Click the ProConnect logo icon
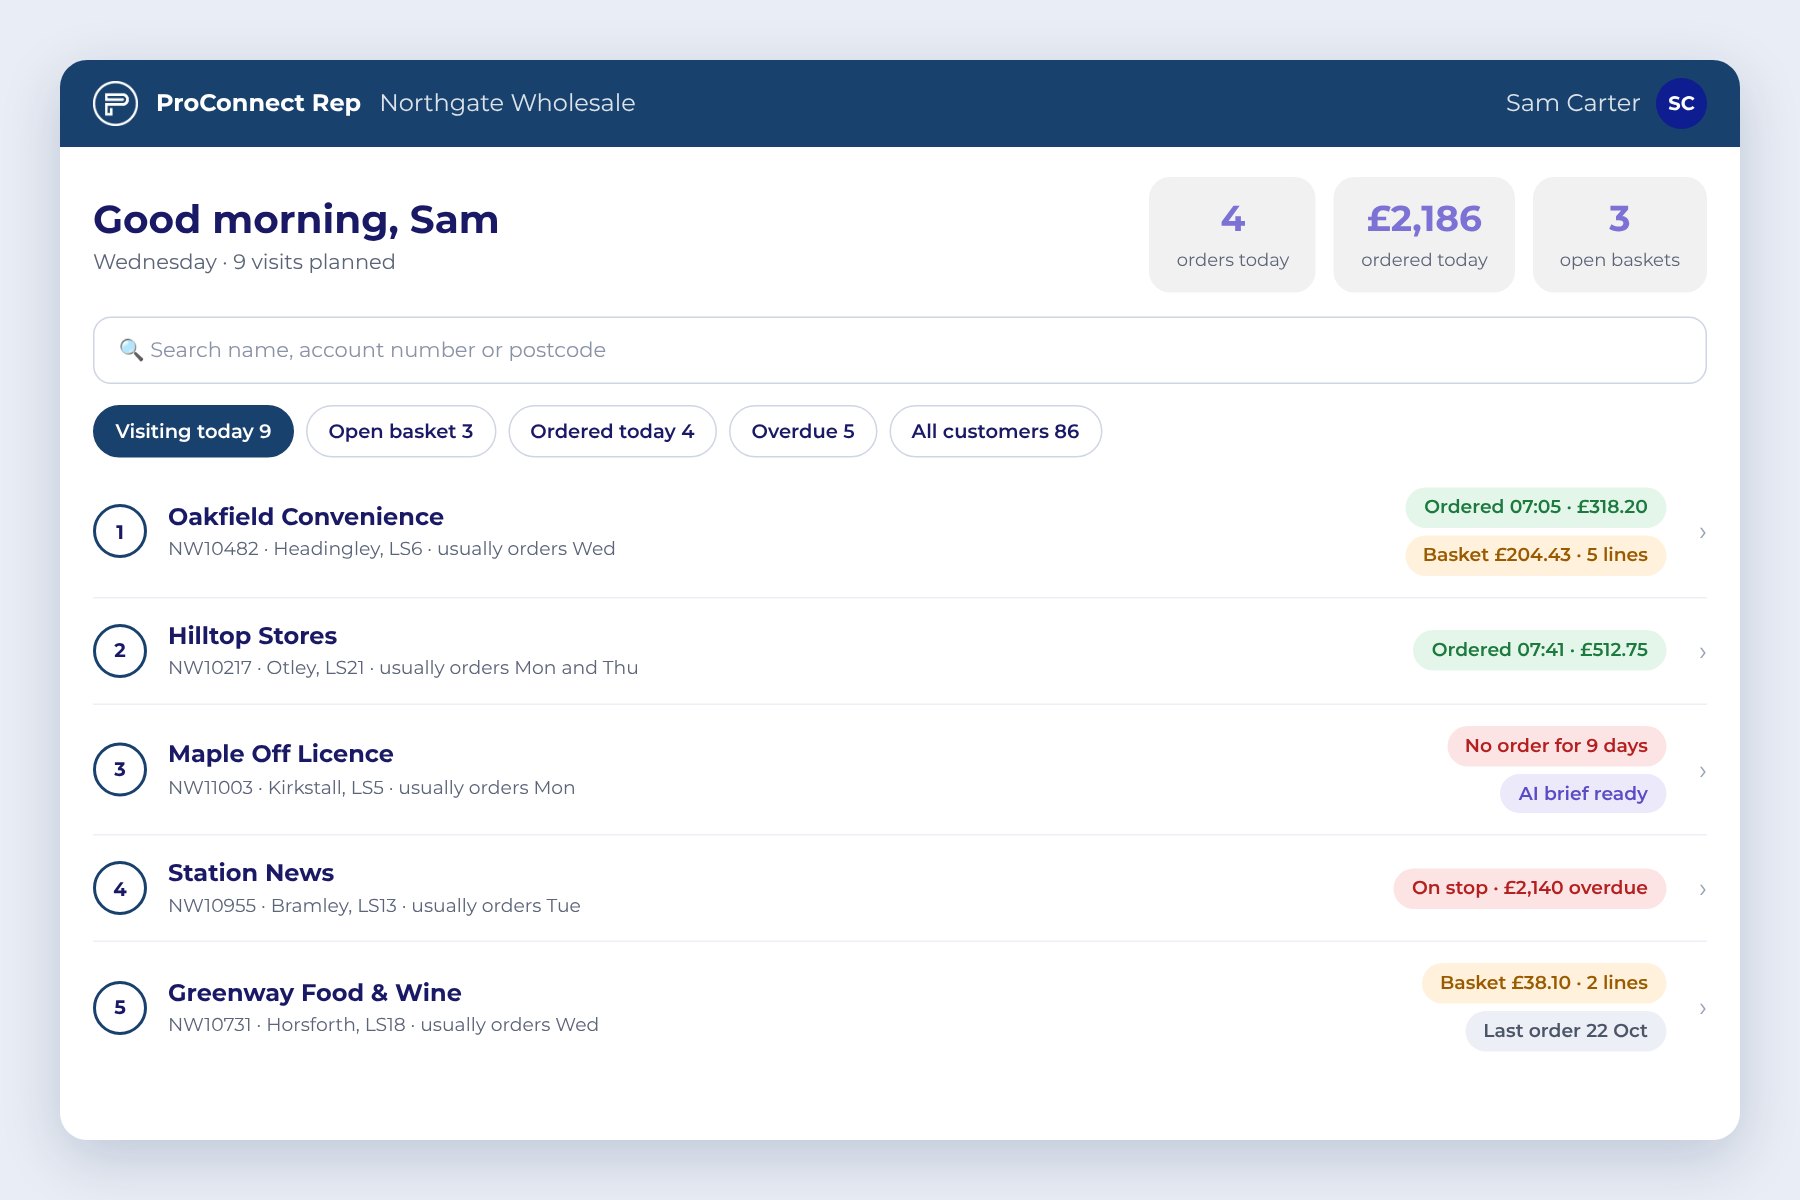 115,103
